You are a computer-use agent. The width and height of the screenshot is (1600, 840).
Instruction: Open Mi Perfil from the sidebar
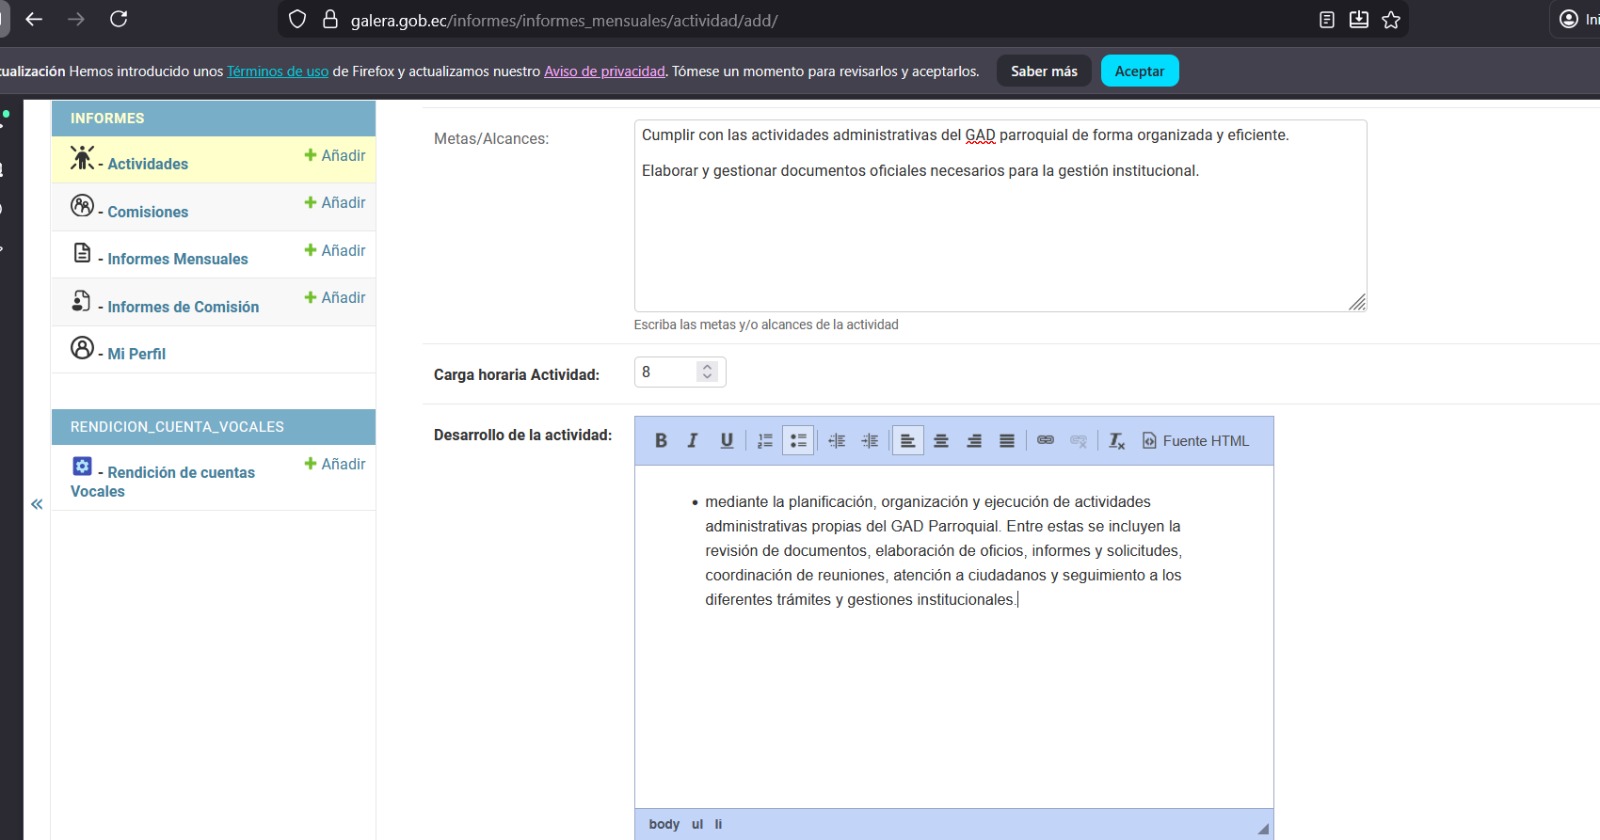136,354
